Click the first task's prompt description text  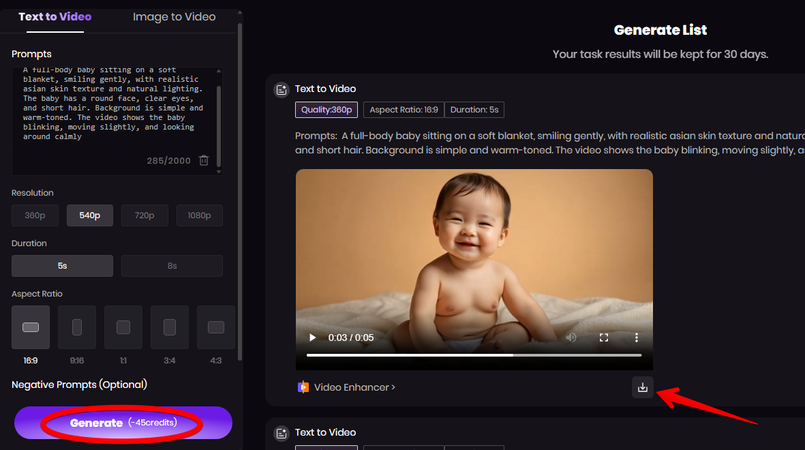[550, 143]
